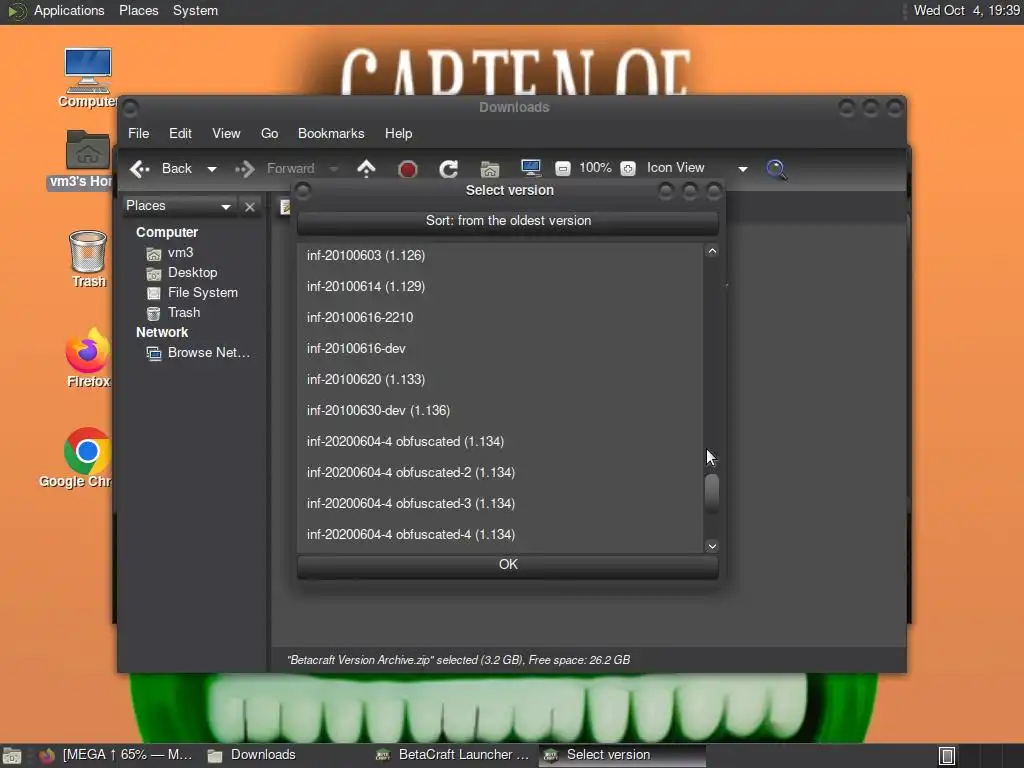
Task: Open the Go menu
Action: (269, 133)
